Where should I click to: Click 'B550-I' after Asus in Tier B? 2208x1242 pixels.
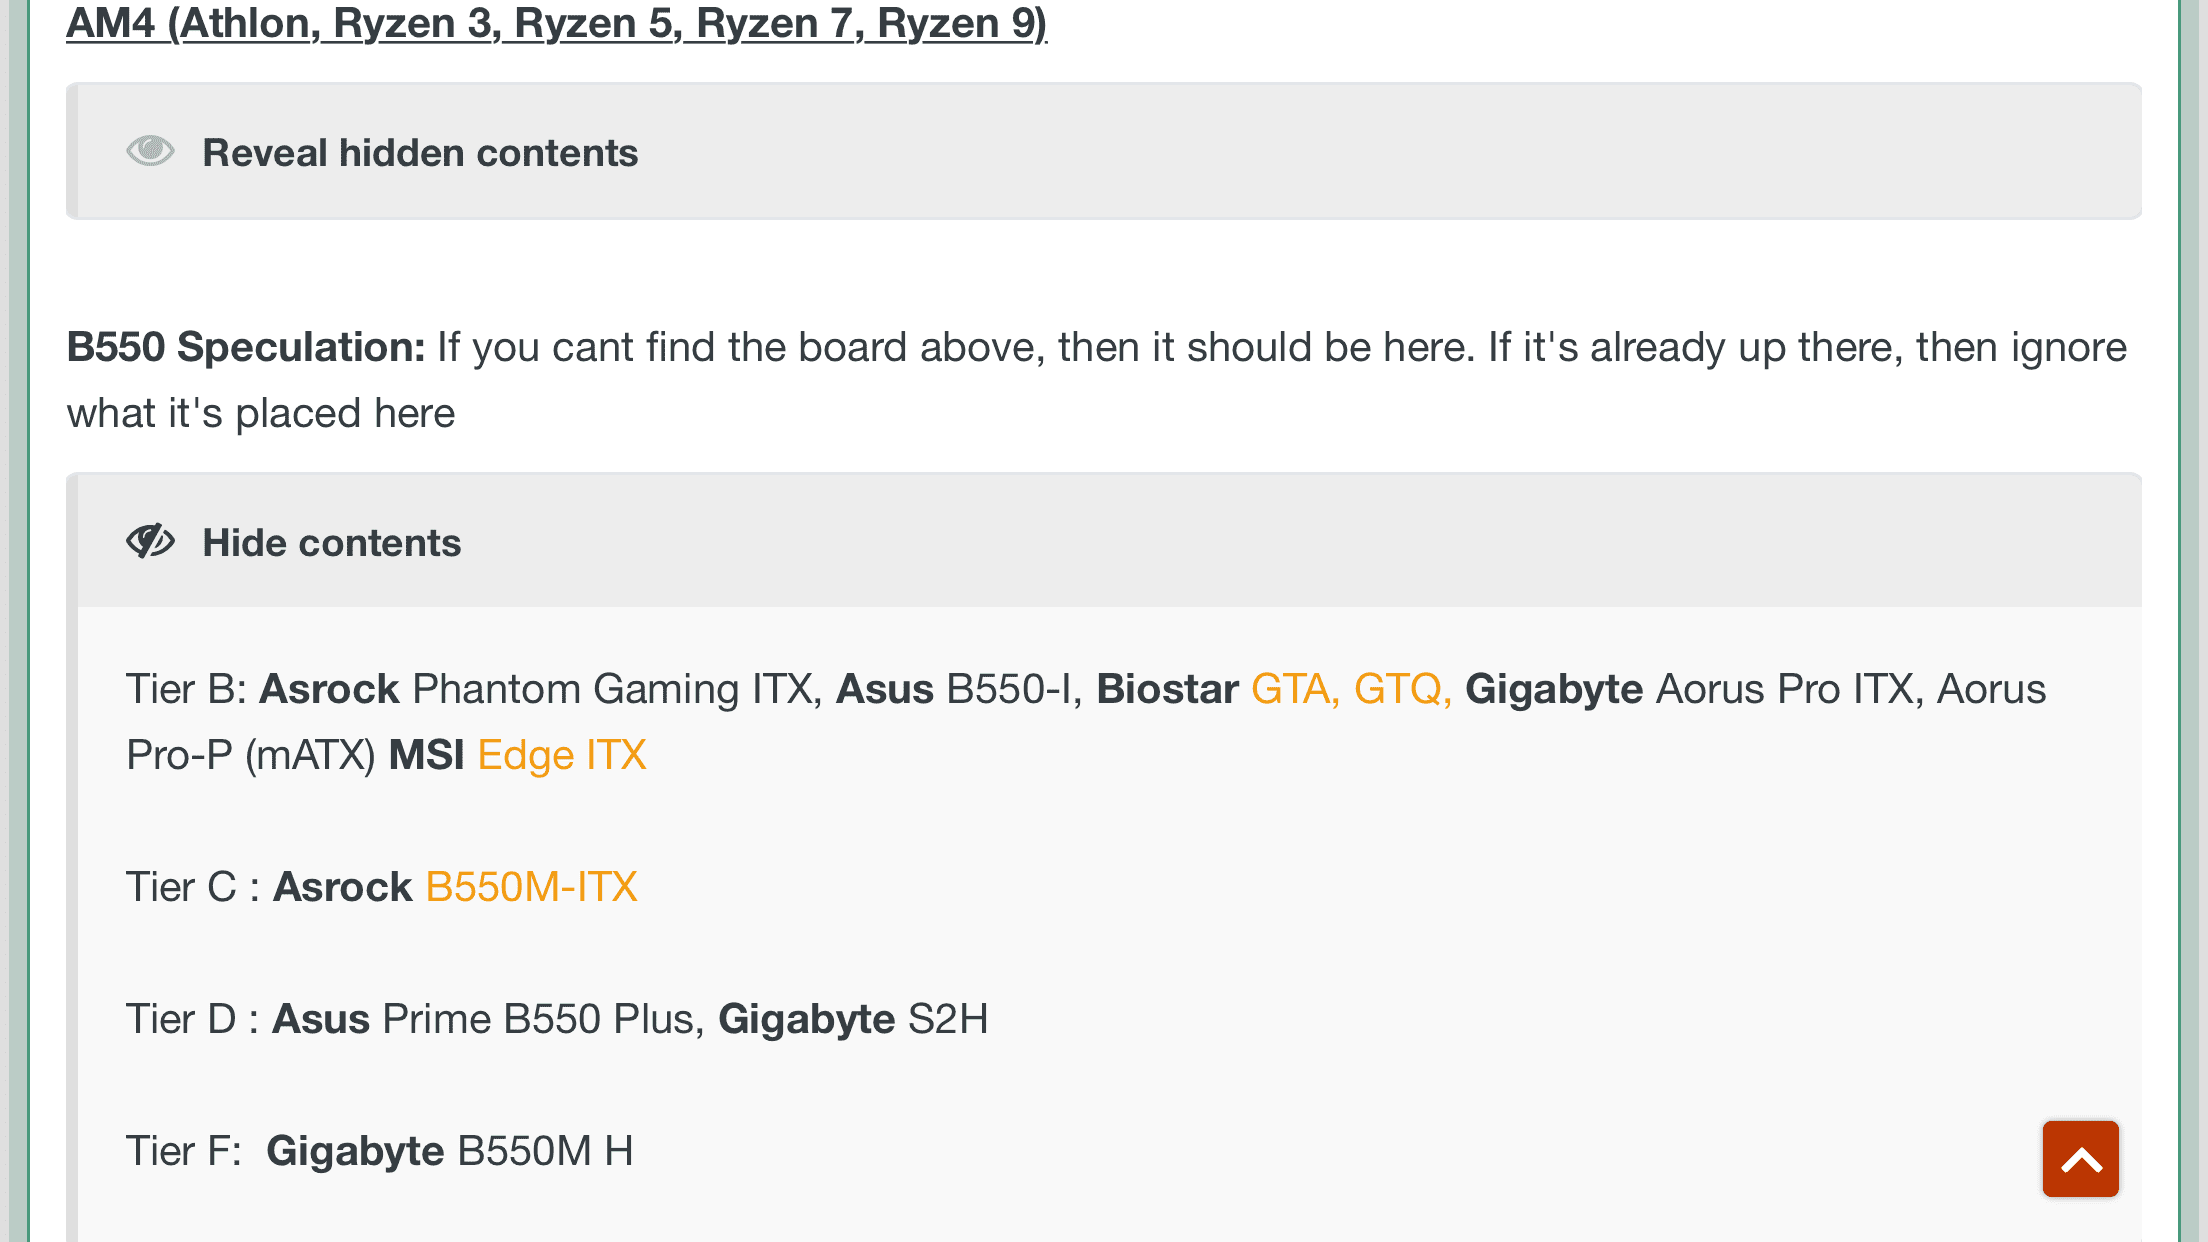pyautogui.click(x=1009, y=689)
